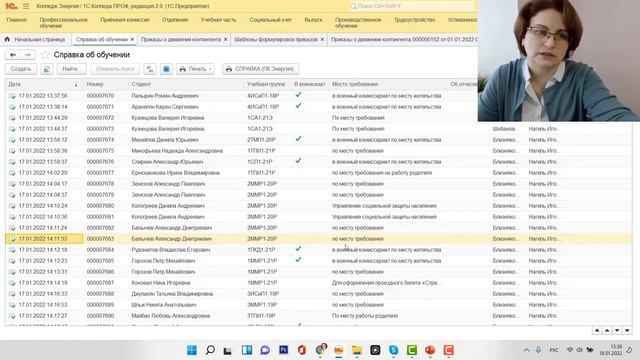Click the search field Поиск Ctrl+Shift+F
The height and width of the screenshot is (360, 640).
pyautogui.click(x=411, y=6)
